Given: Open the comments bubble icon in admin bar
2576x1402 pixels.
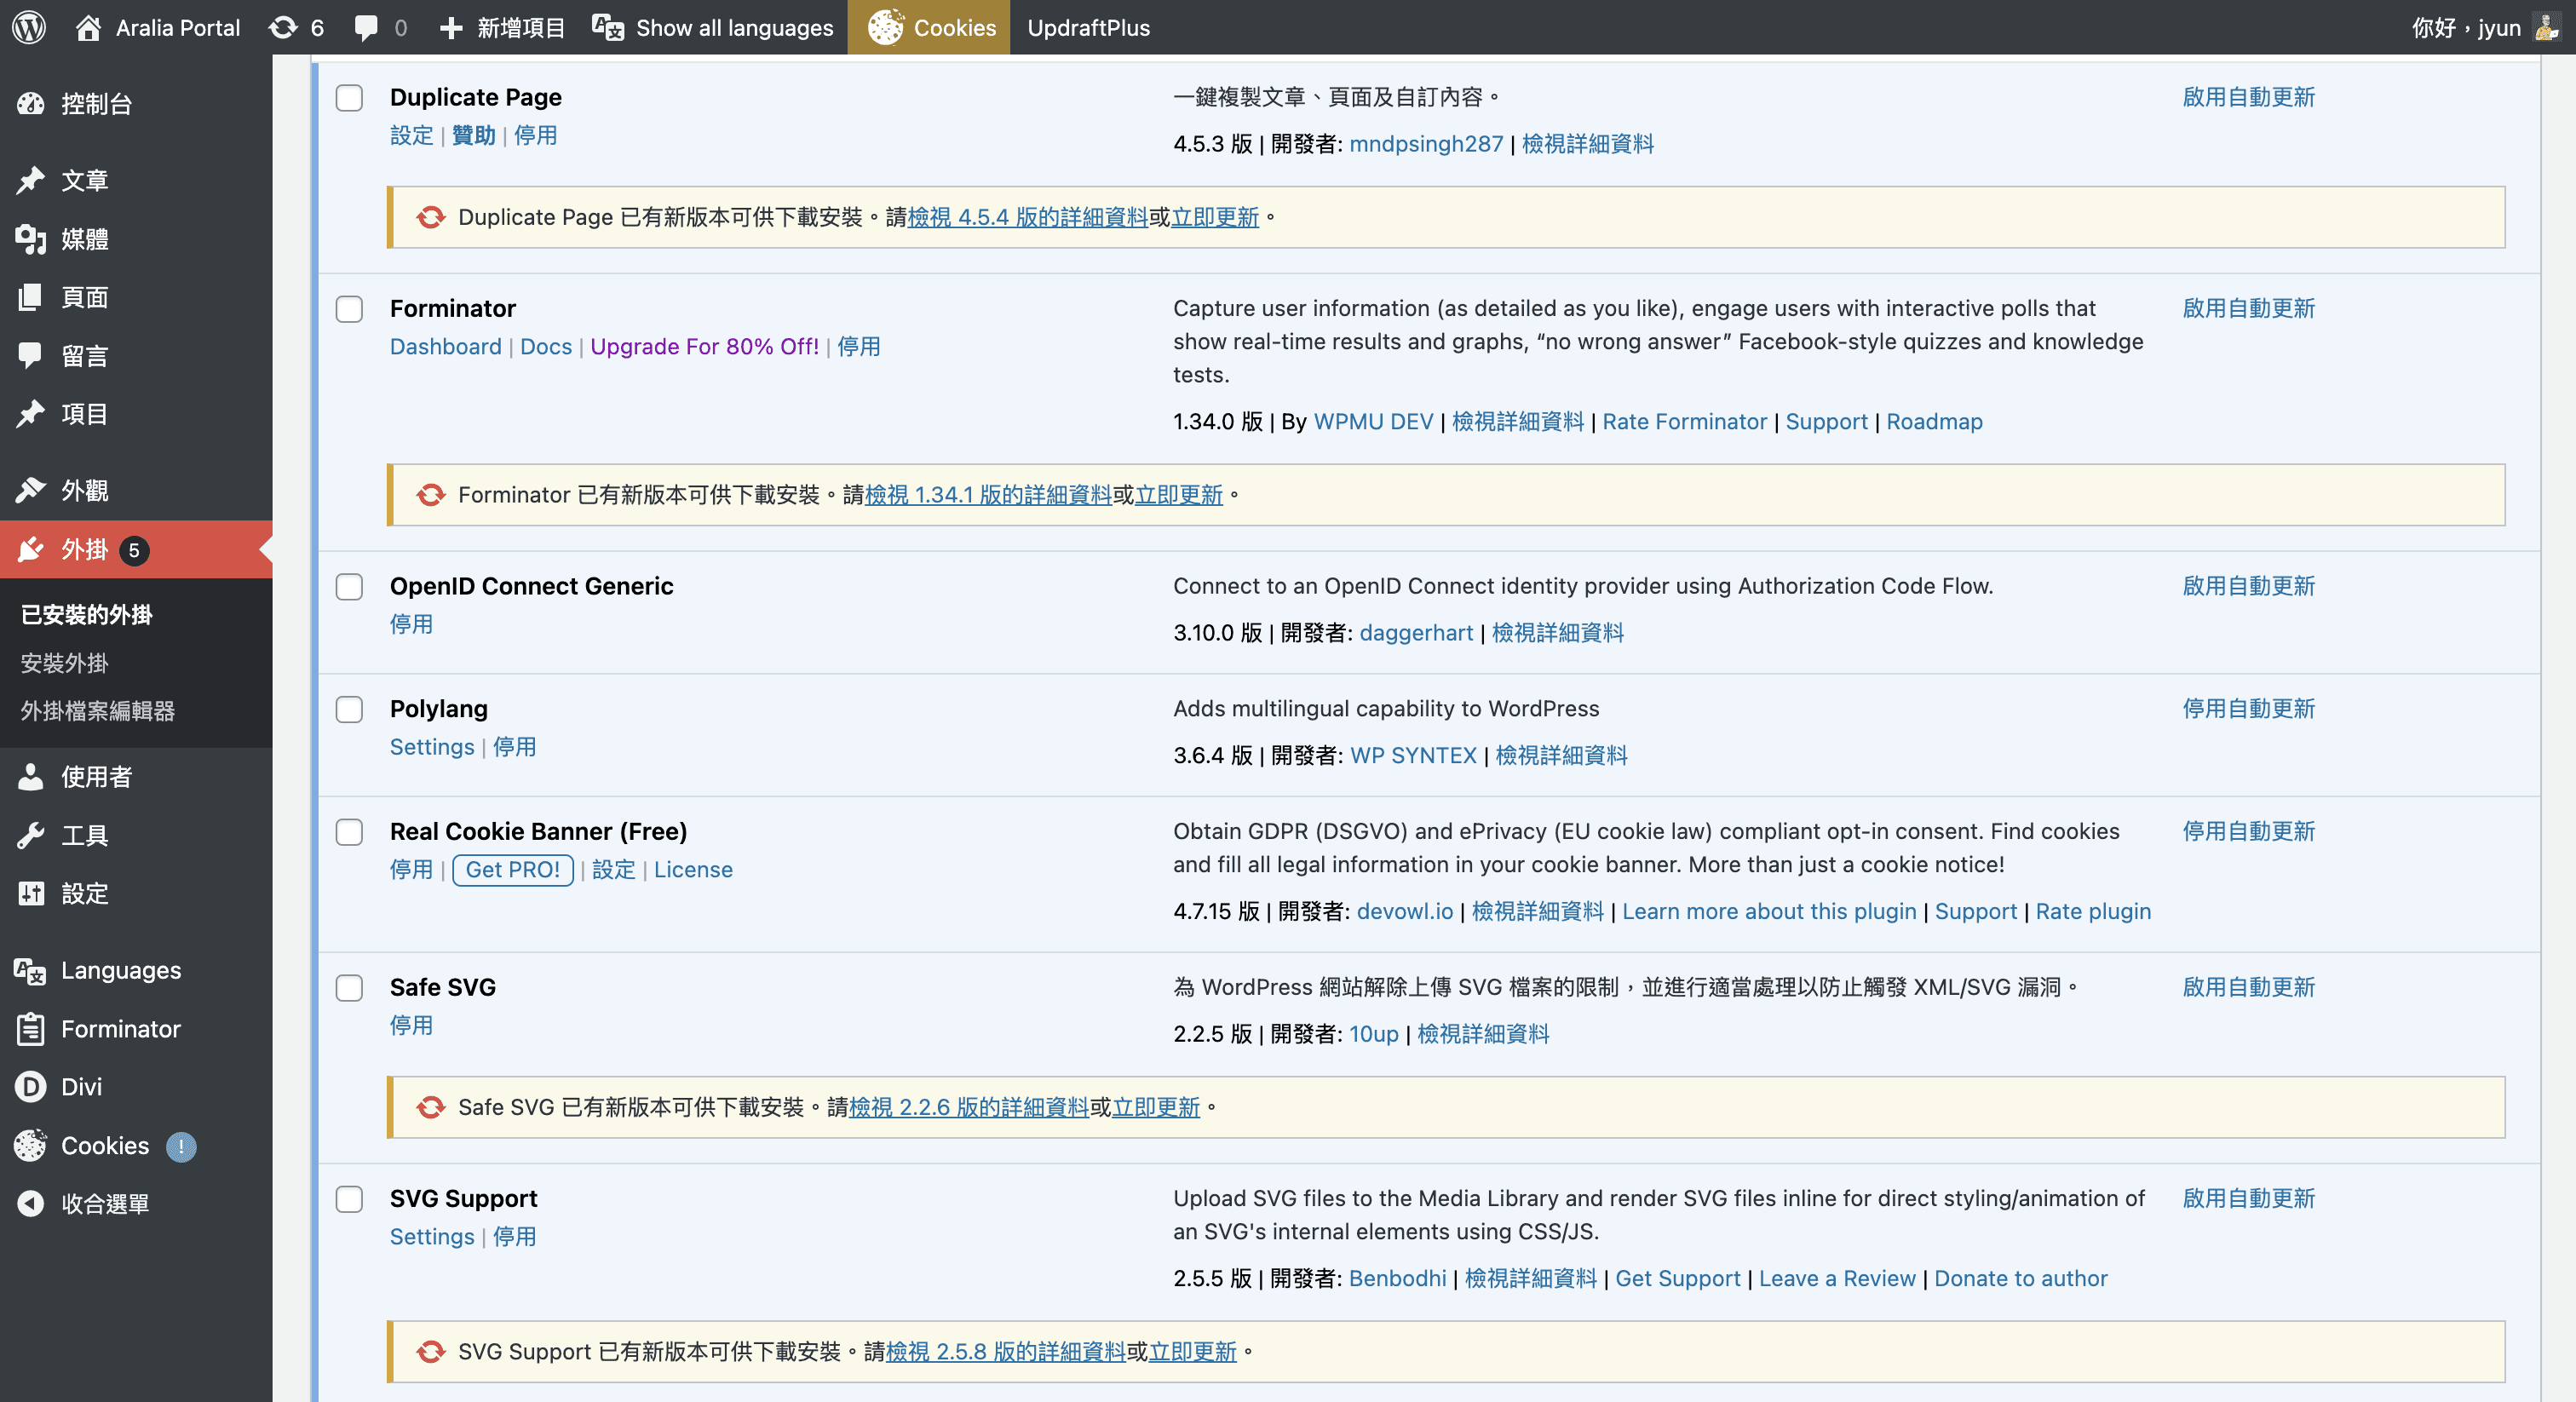Looking at the screenshot, I should pos(366,27).
